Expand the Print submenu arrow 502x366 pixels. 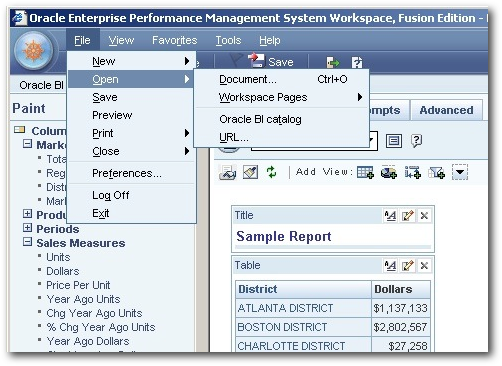pyautogui.click(x=187, y=133)
